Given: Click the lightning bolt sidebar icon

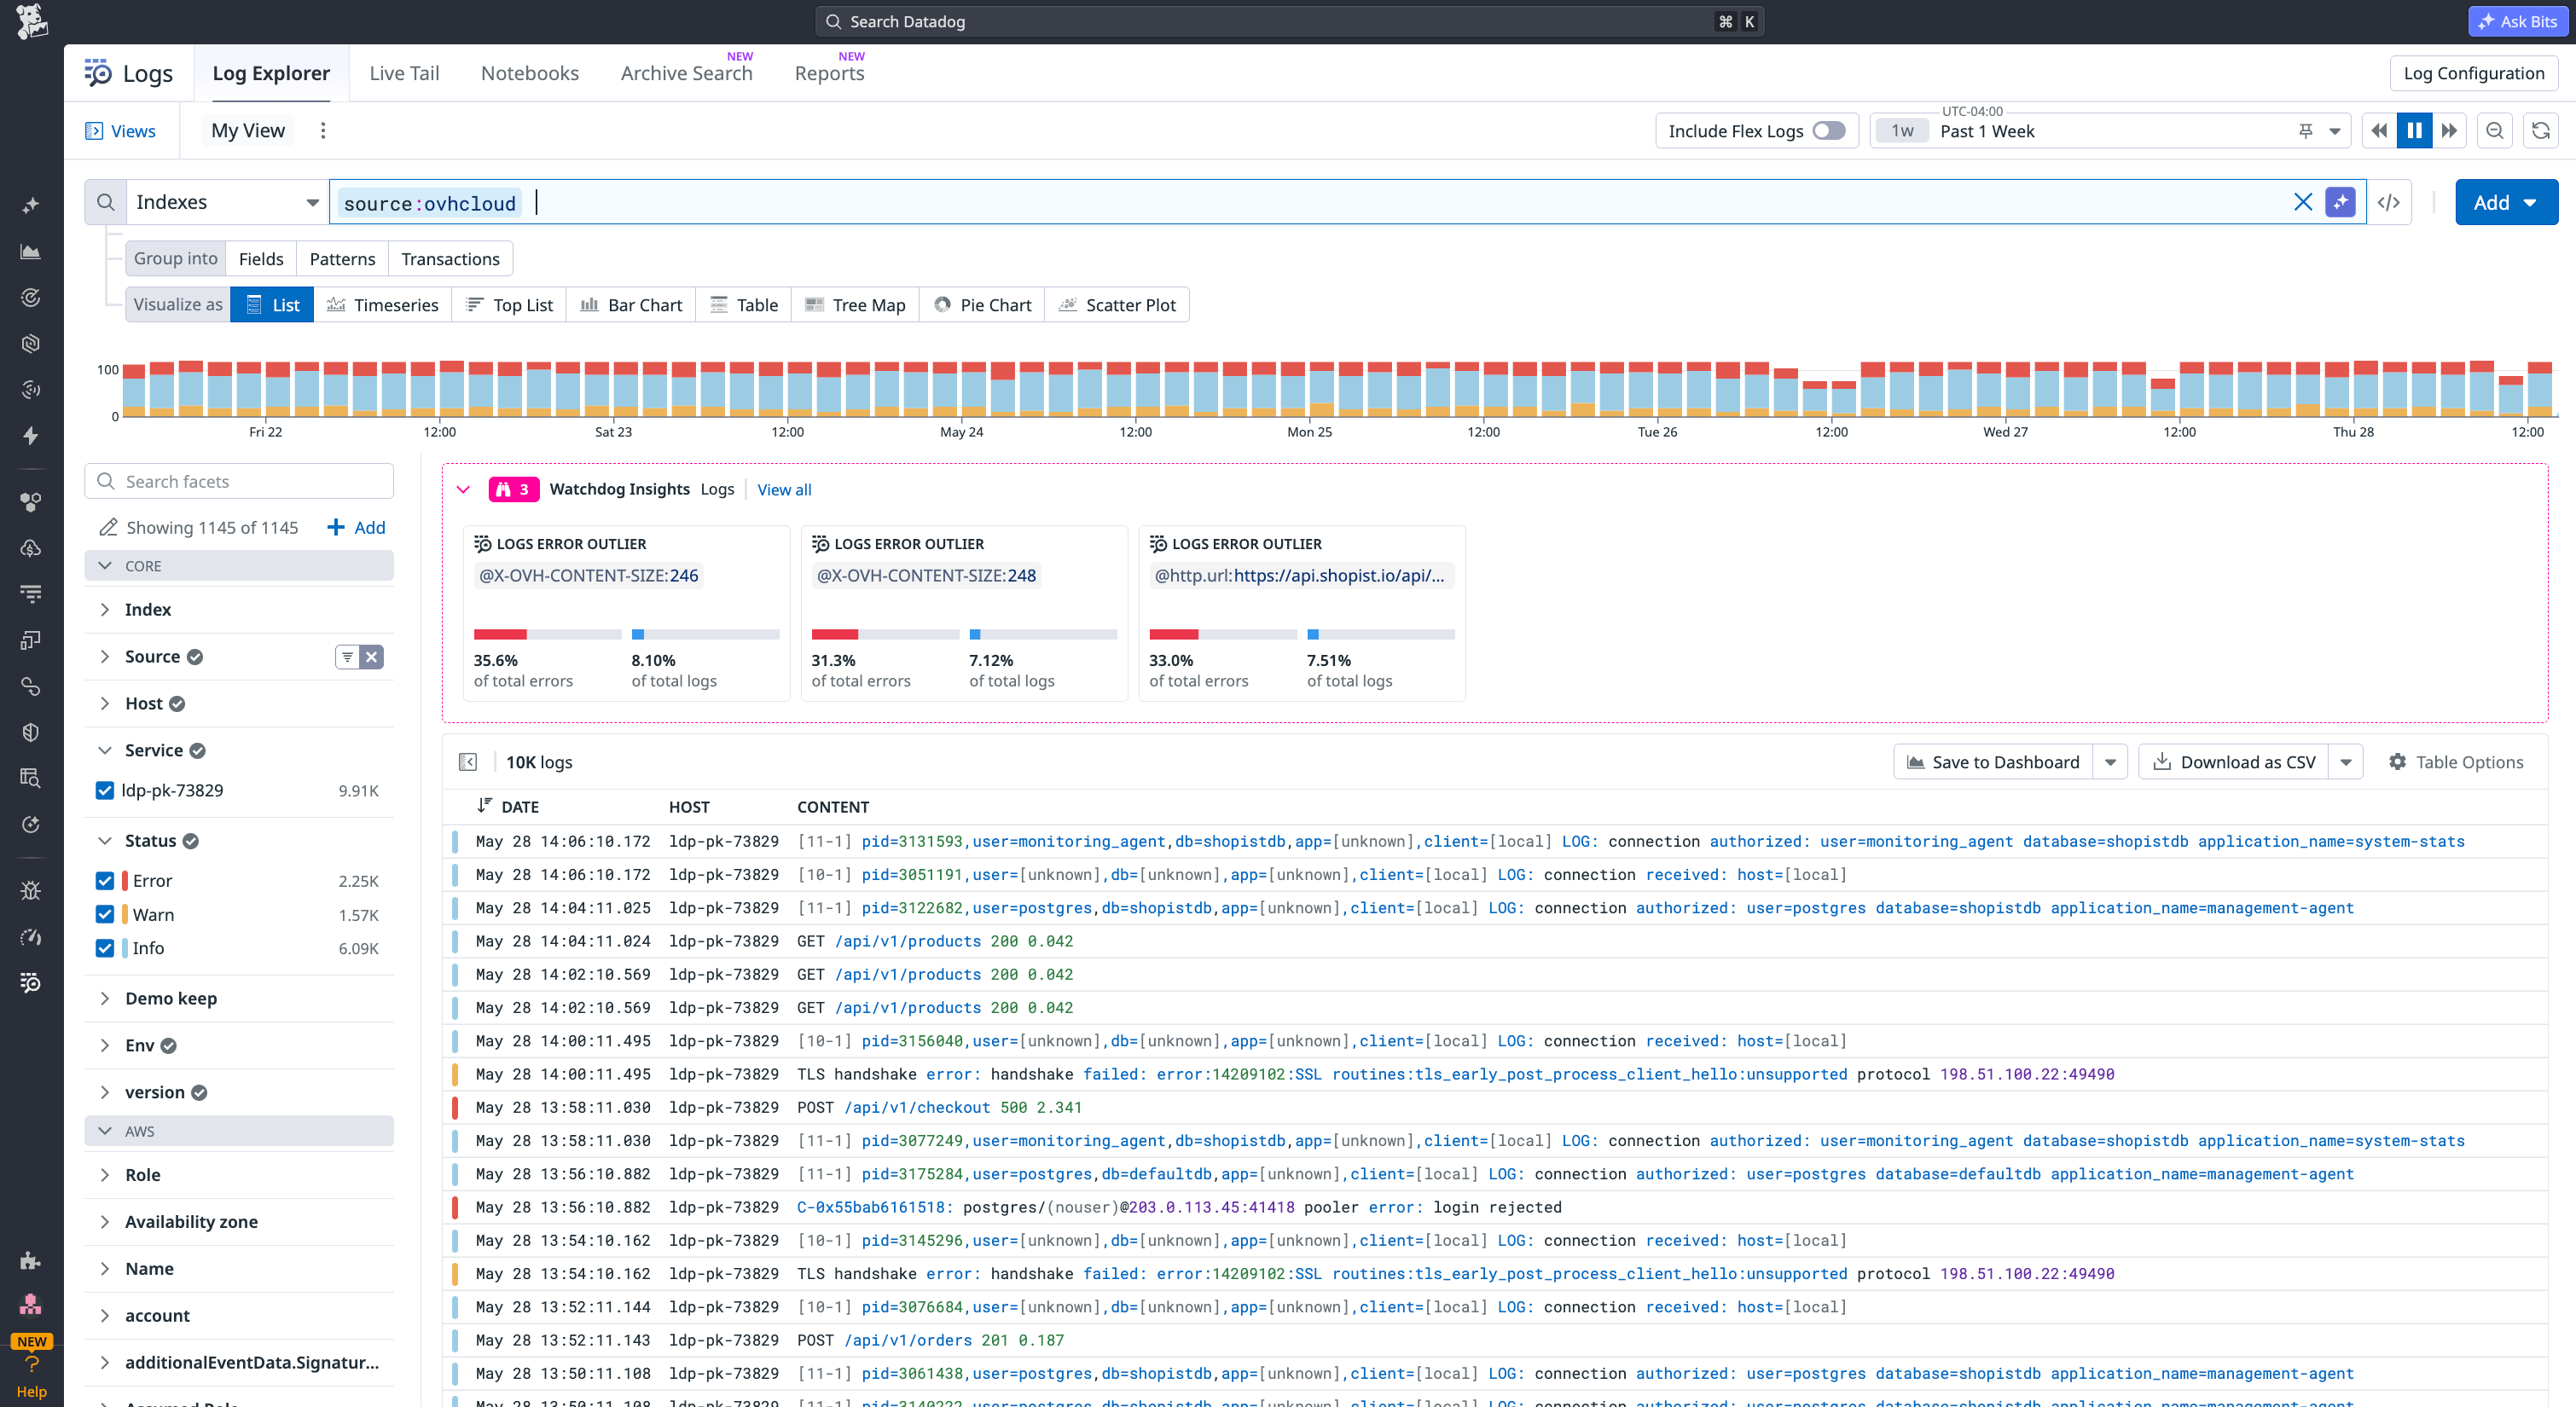Looking at the screenshot, I should (x=31, y=436).
